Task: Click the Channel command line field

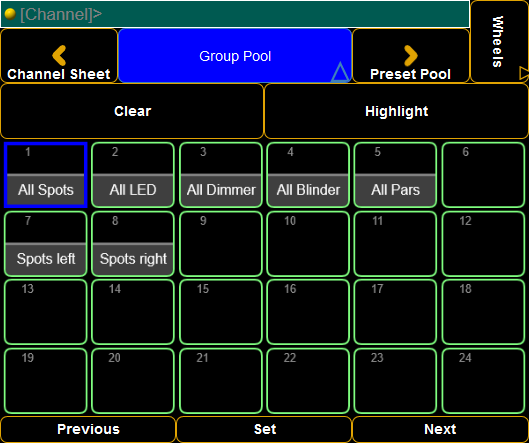Action: 235,14
